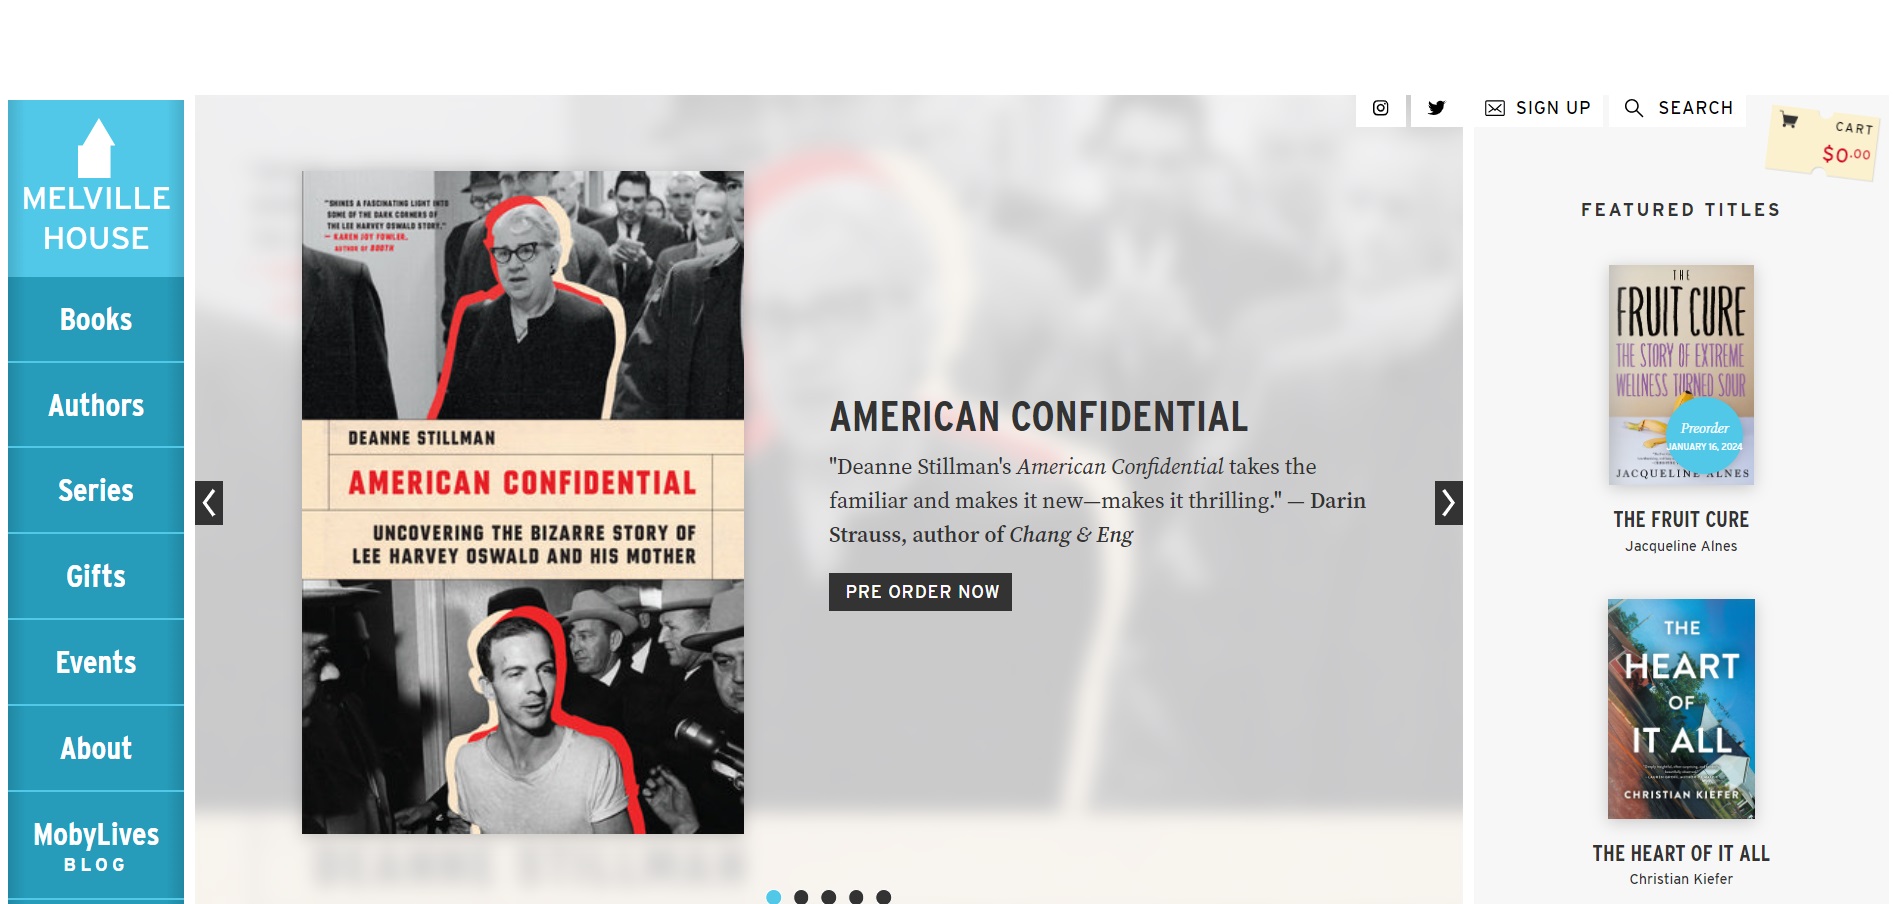This screenshot has width=1895, height=904.
Task: Open the Series sidebar section
Action: 96,490
